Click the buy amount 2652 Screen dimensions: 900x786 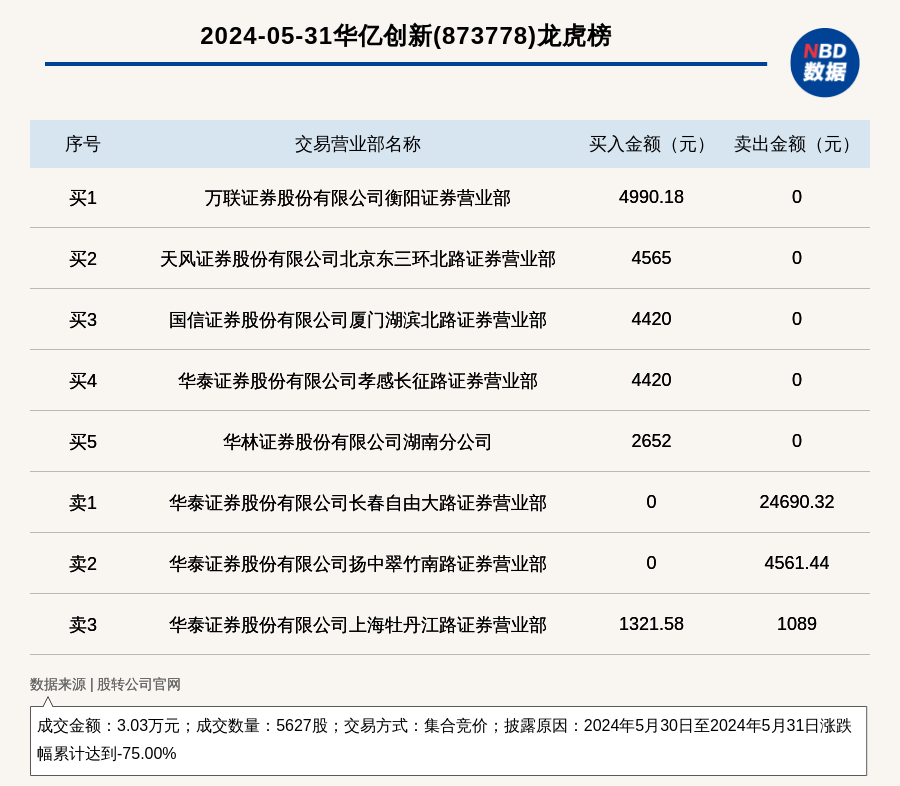tap(651, 441)
